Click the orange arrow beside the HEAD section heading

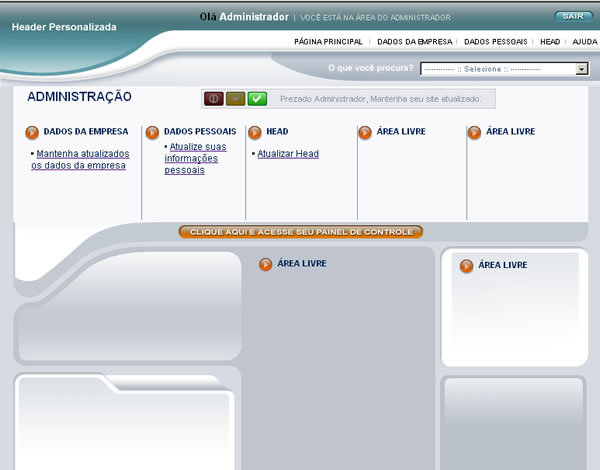pyautogui.click(x=255, y=132)
